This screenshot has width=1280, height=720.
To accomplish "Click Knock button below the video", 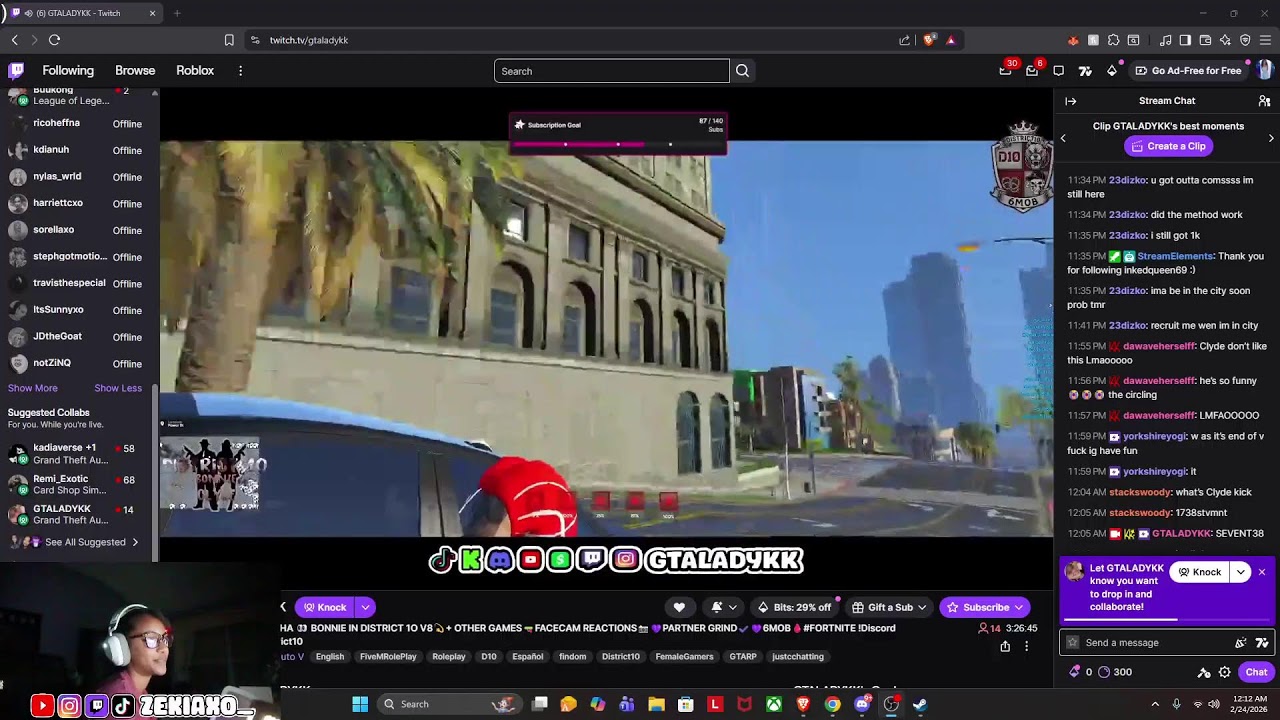I will [325, 607].
